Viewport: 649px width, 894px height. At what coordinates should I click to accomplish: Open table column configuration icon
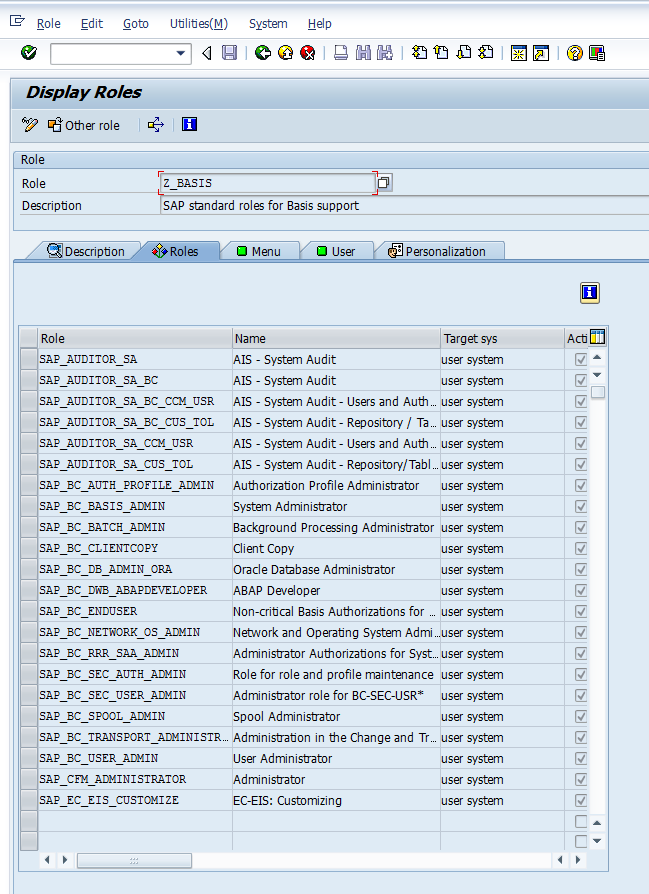597,337
